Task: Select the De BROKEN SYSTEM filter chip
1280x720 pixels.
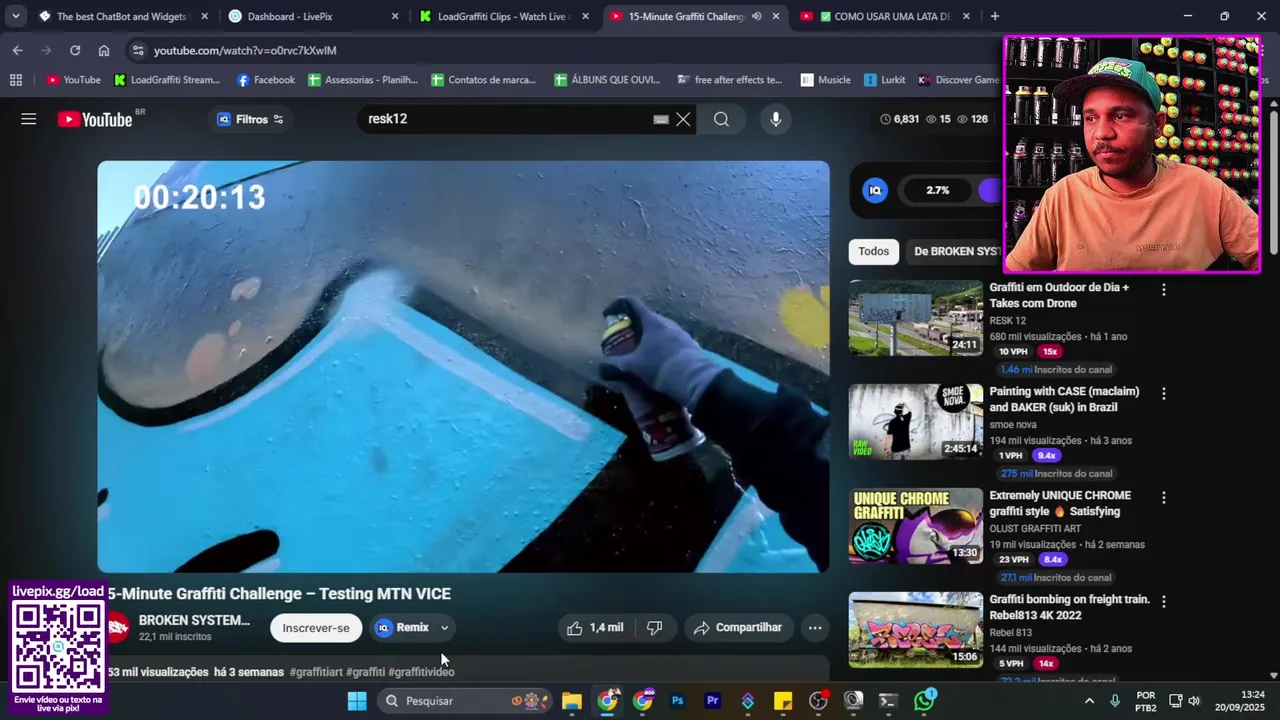Action: click(957, 251)
